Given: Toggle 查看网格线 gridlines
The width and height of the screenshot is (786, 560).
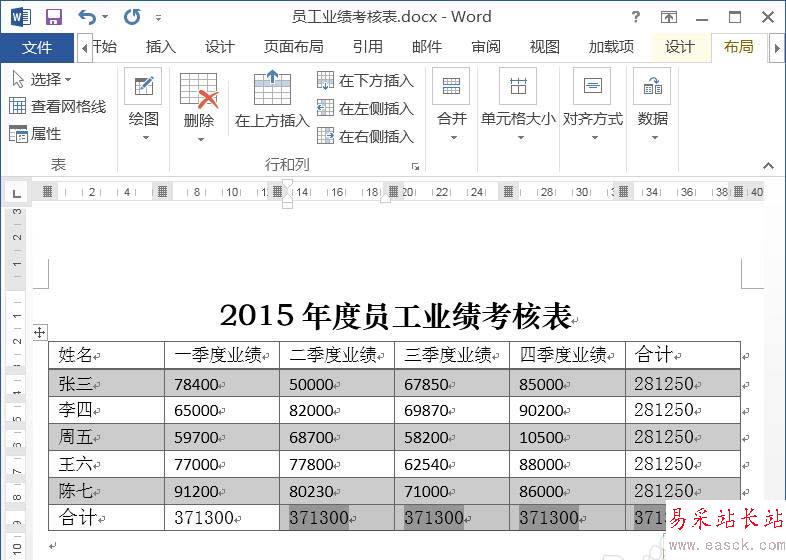Looking at the screenshot, I should [x=58, y=106].
